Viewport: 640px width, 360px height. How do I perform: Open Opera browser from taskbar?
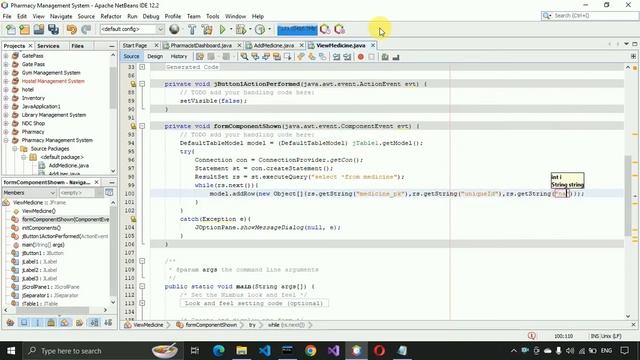[x=379, y=351]
